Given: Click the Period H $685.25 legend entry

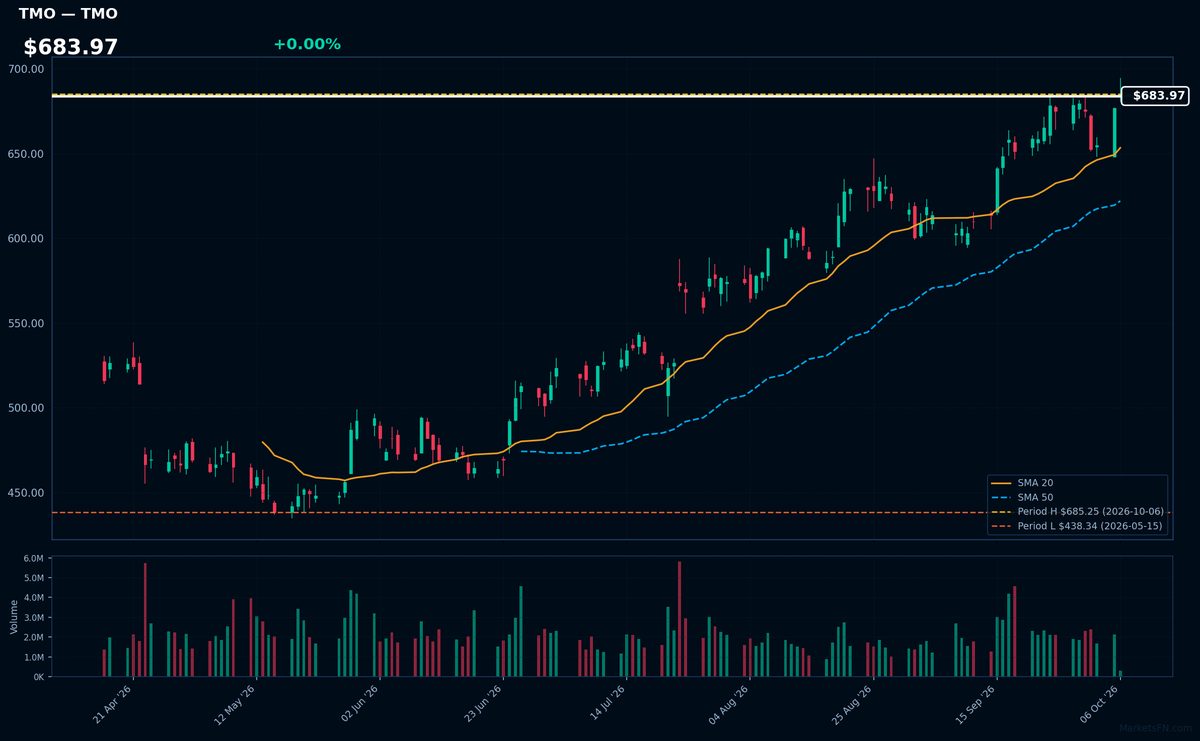Looking at the screenshot, I should point(1076,511).
